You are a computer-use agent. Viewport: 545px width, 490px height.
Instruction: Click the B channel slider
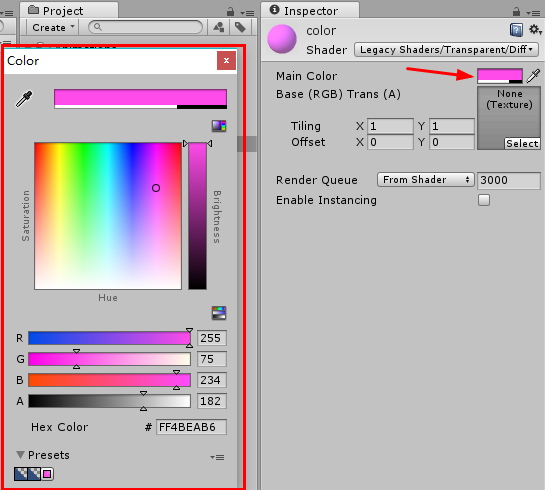click(x=109, y=380)
